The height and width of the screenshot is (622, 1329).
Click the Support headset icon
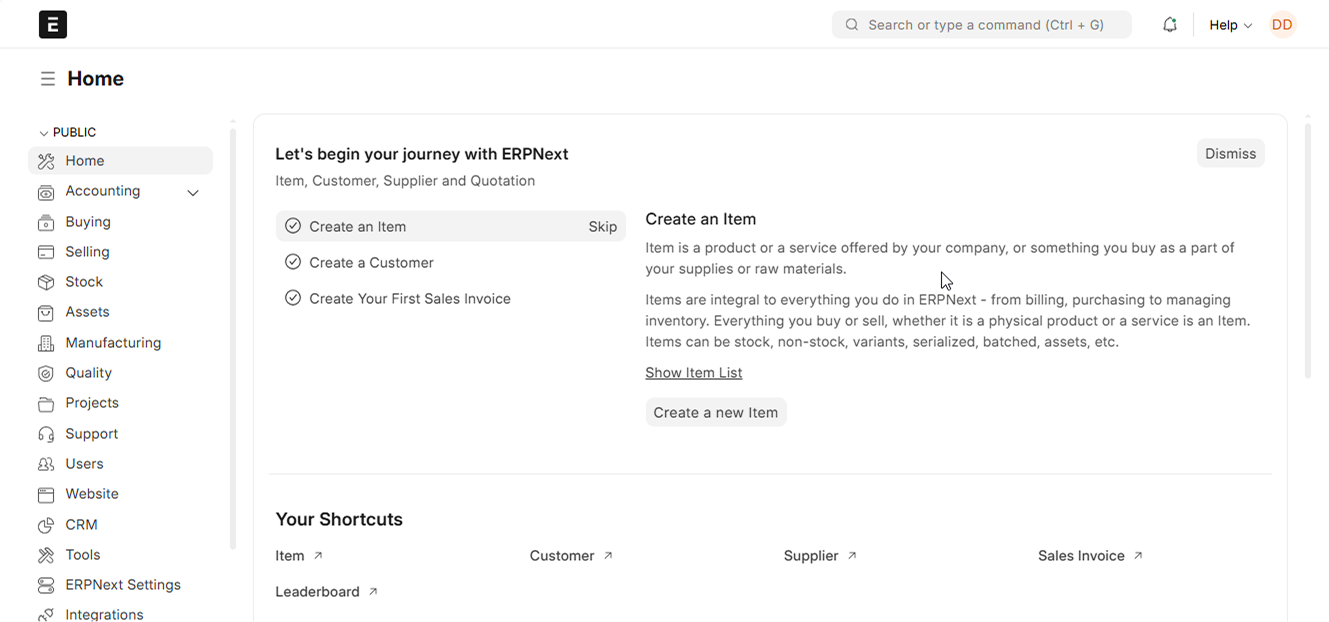pyautogui.click(x=46, y=434)
